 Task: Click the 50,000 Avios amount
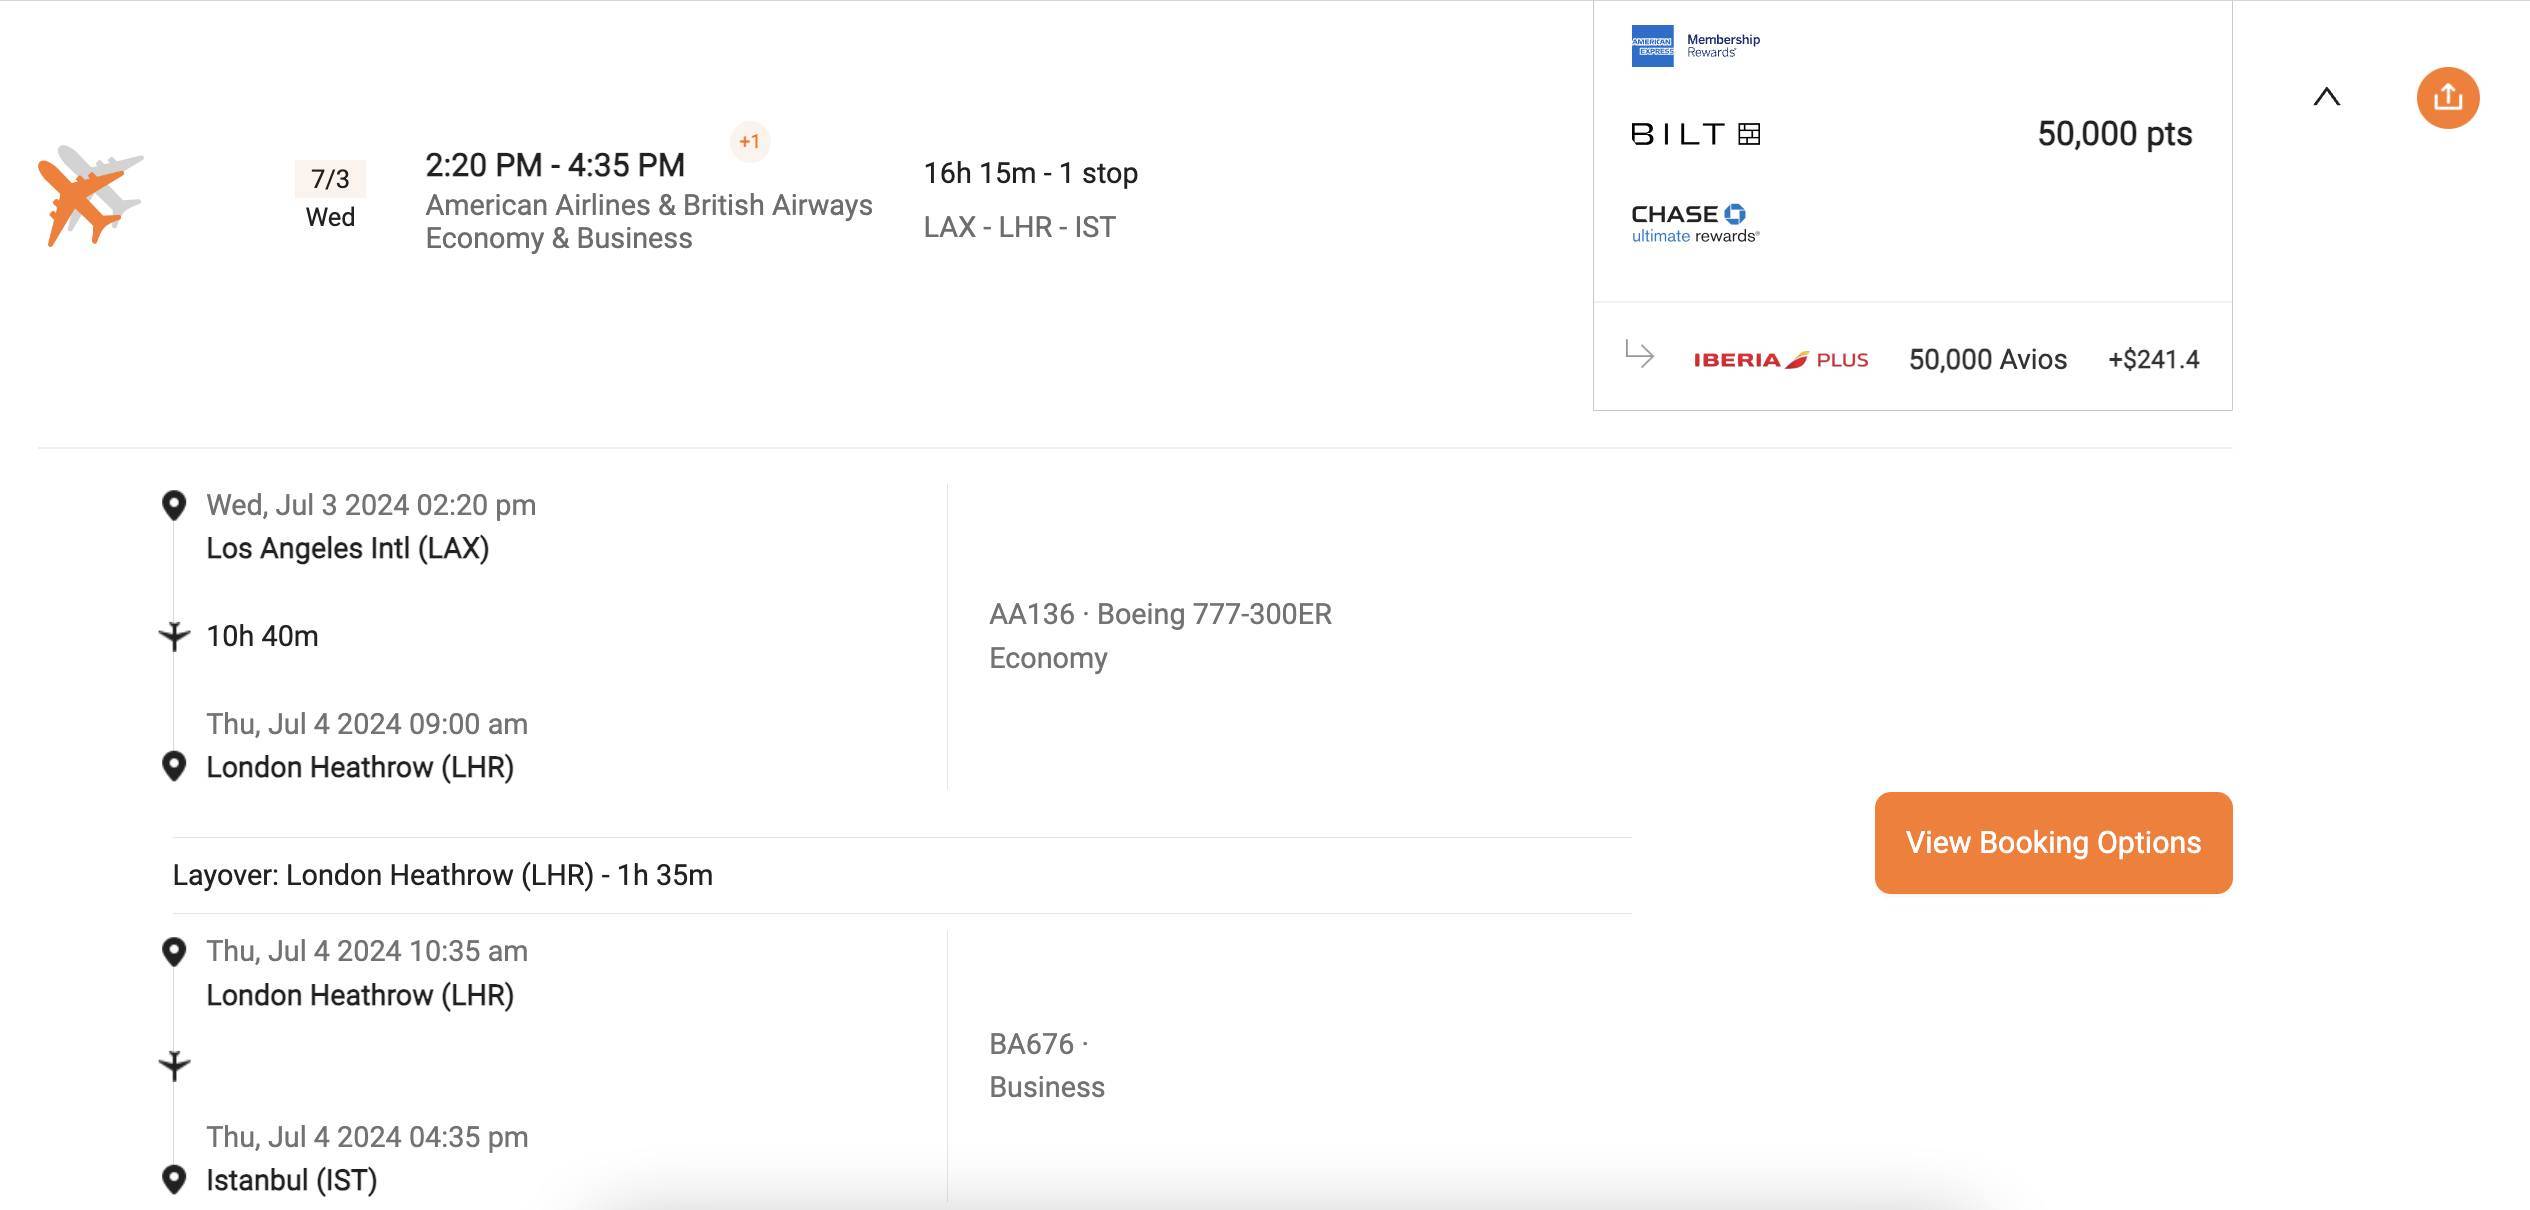(x=1987, y=360)
